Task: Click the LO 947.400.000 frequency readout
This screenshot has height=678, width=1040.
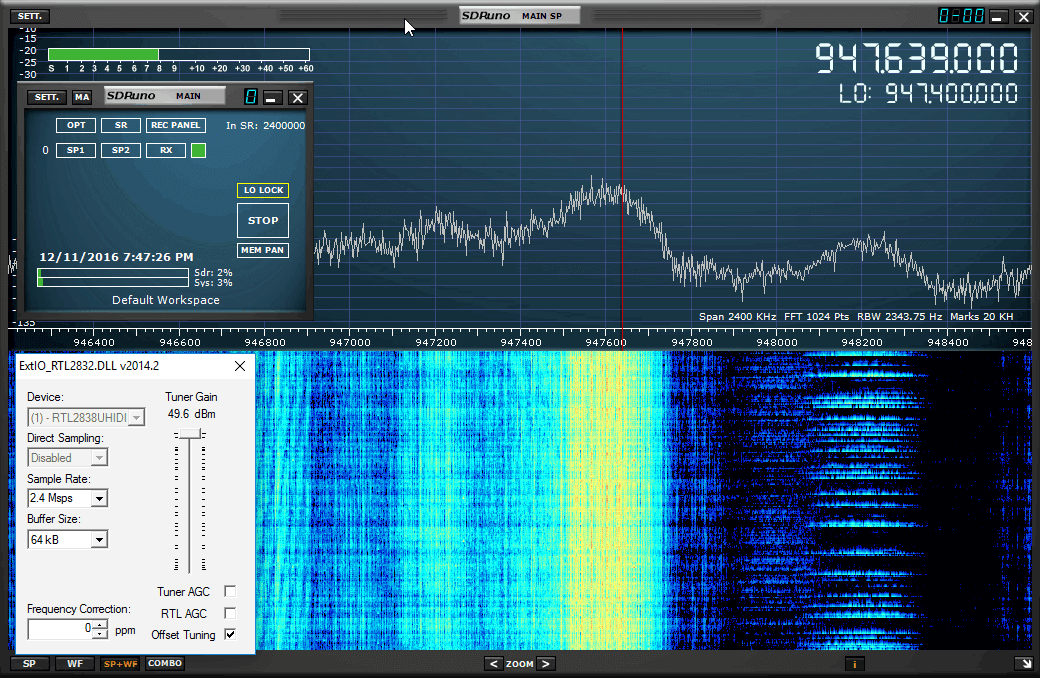Action: 928,94
